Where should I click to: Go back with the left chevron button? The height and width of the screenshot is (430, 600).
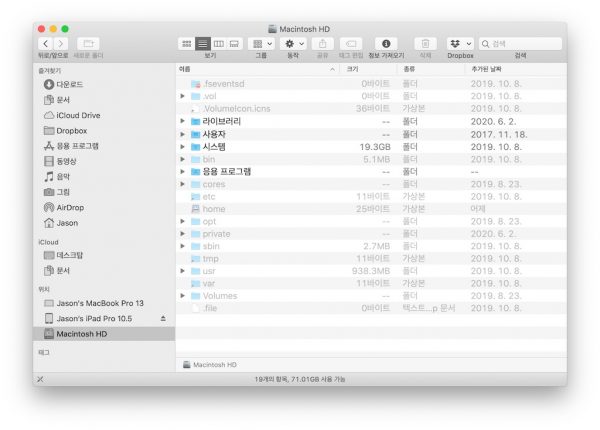46,44
